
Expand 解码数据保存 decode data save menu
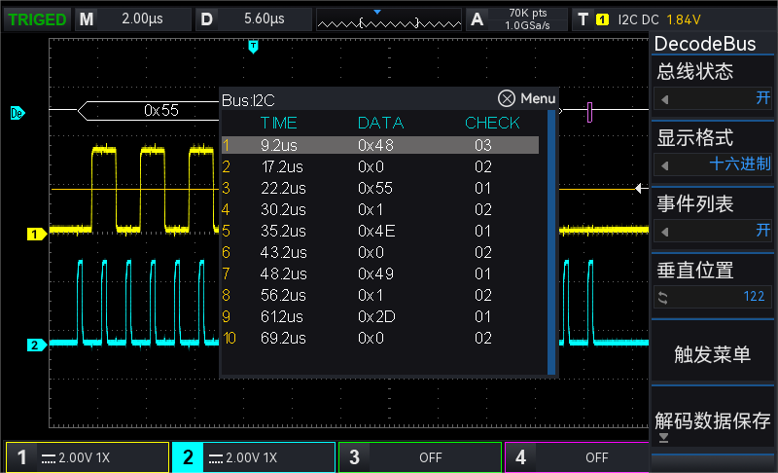point(714,423)
